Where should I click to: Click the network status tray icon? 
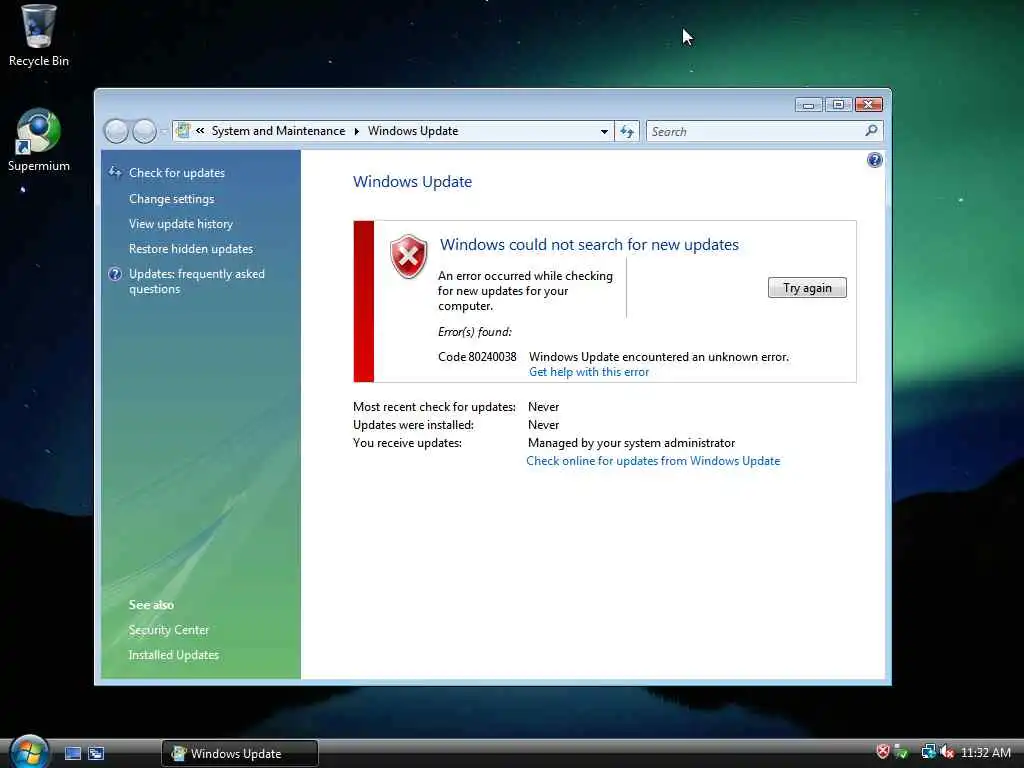tap(928, 752)
